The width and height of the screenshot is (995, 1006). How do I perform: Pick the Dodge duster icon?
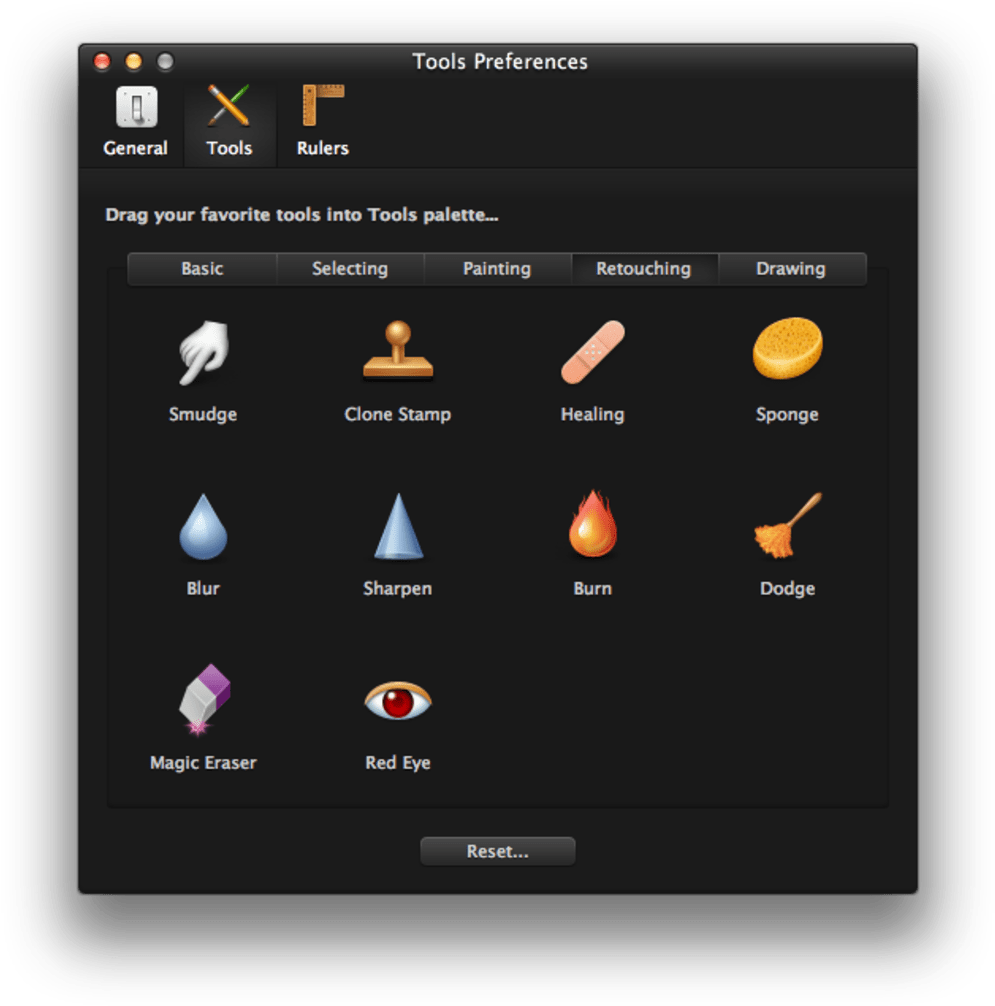coord(787,525)
